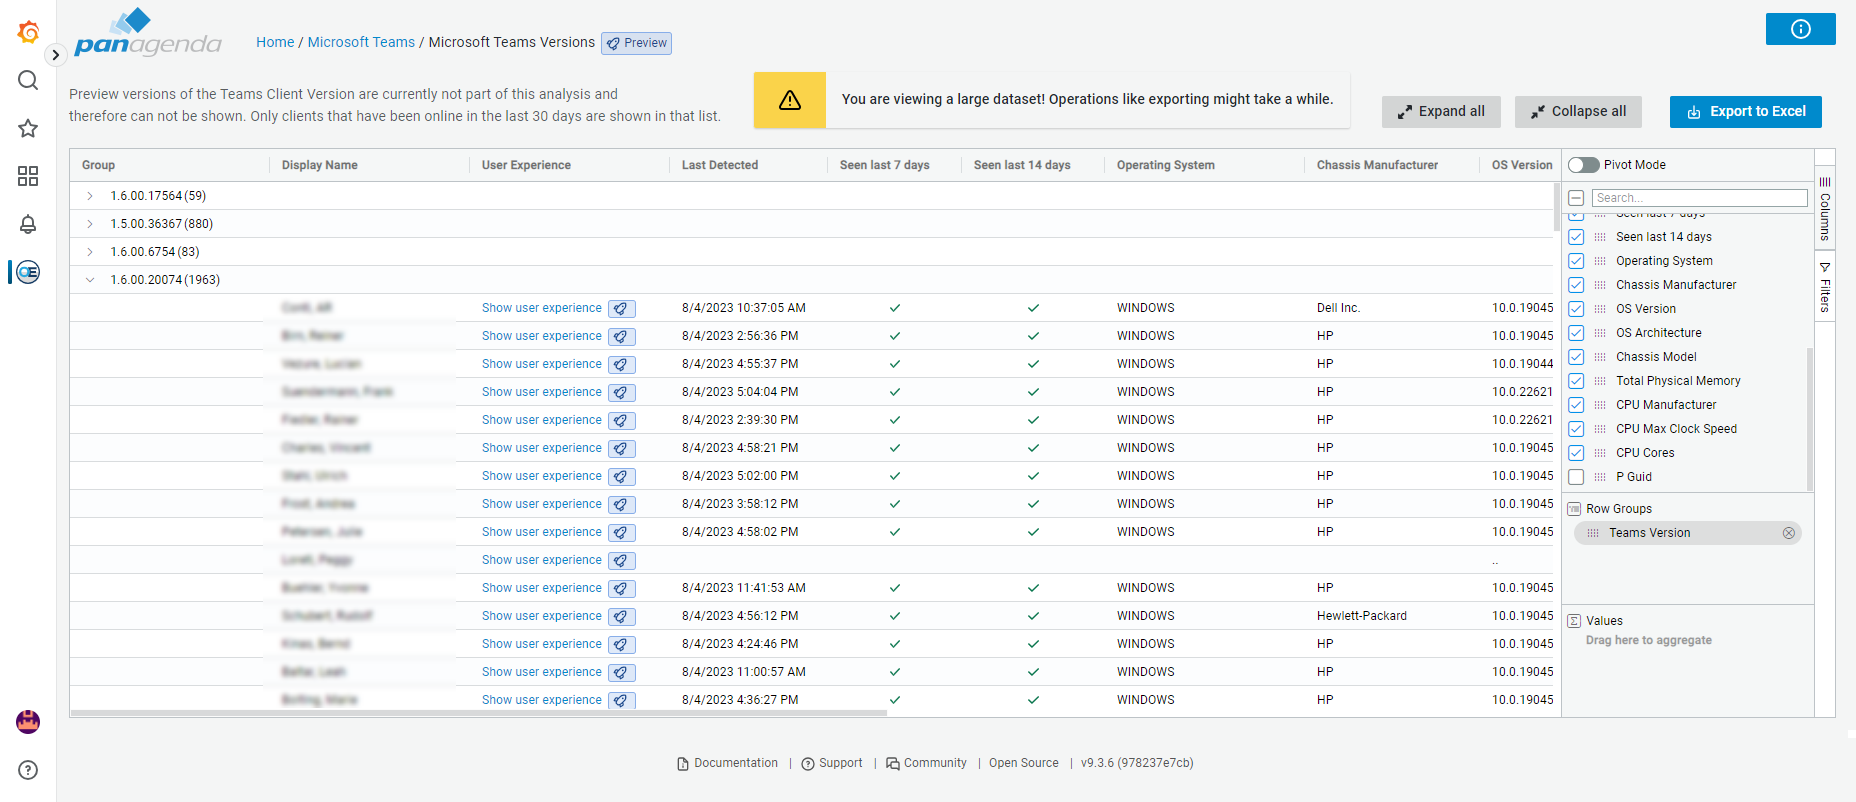Uncheck Chassis Manufacturer column checkbox
This screenshot has width=1856, height=802.
click(x=1576, y=285)
